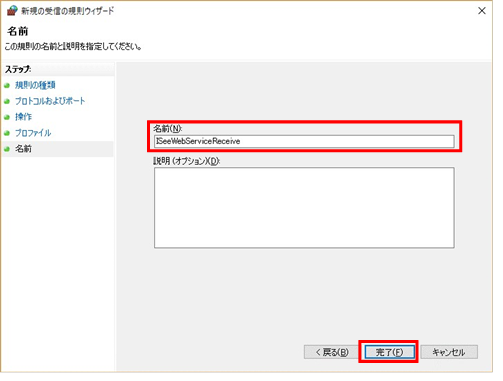Jump to the 操作 step
The height and width of the screenshot is (381, 503).
tap(23, 117)
